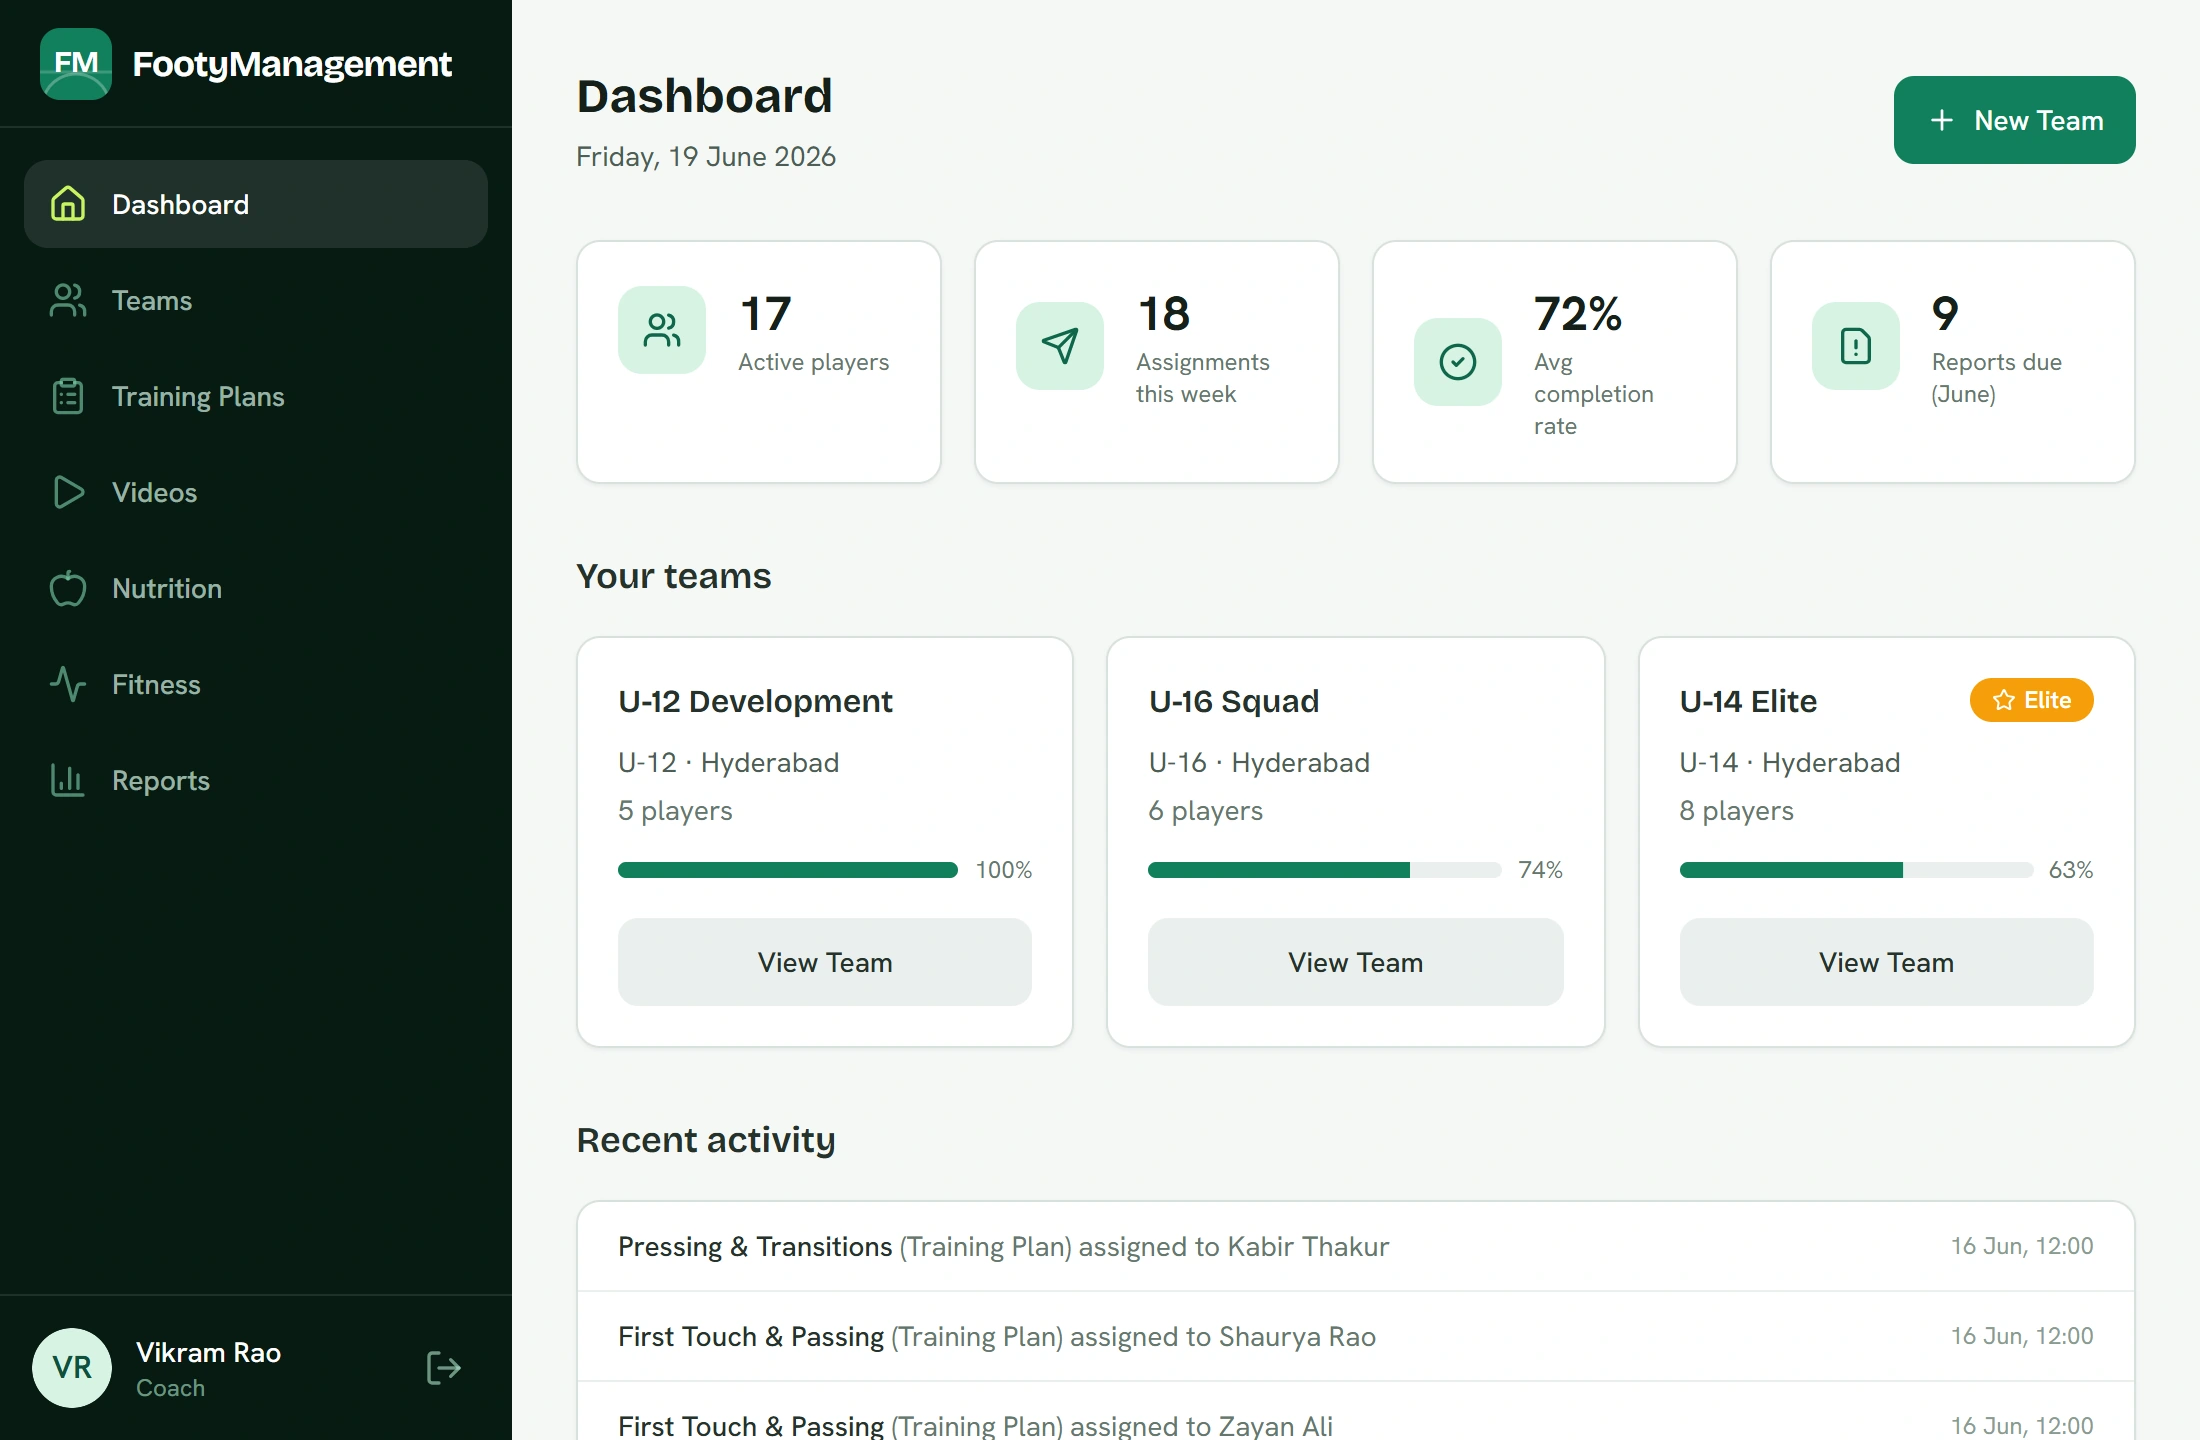Viewport: 2200px width, 1440px height.
Task: Click the Active players people icon
Action: [x=662, y=330]
